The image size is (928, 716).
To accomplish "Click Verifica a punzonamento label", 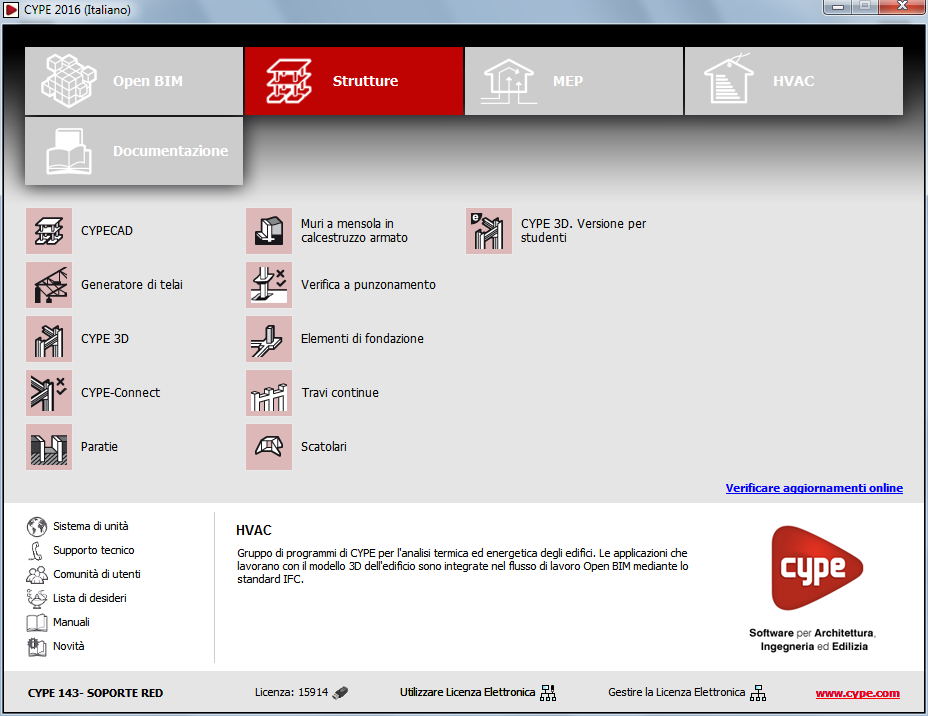I will 368,285.
